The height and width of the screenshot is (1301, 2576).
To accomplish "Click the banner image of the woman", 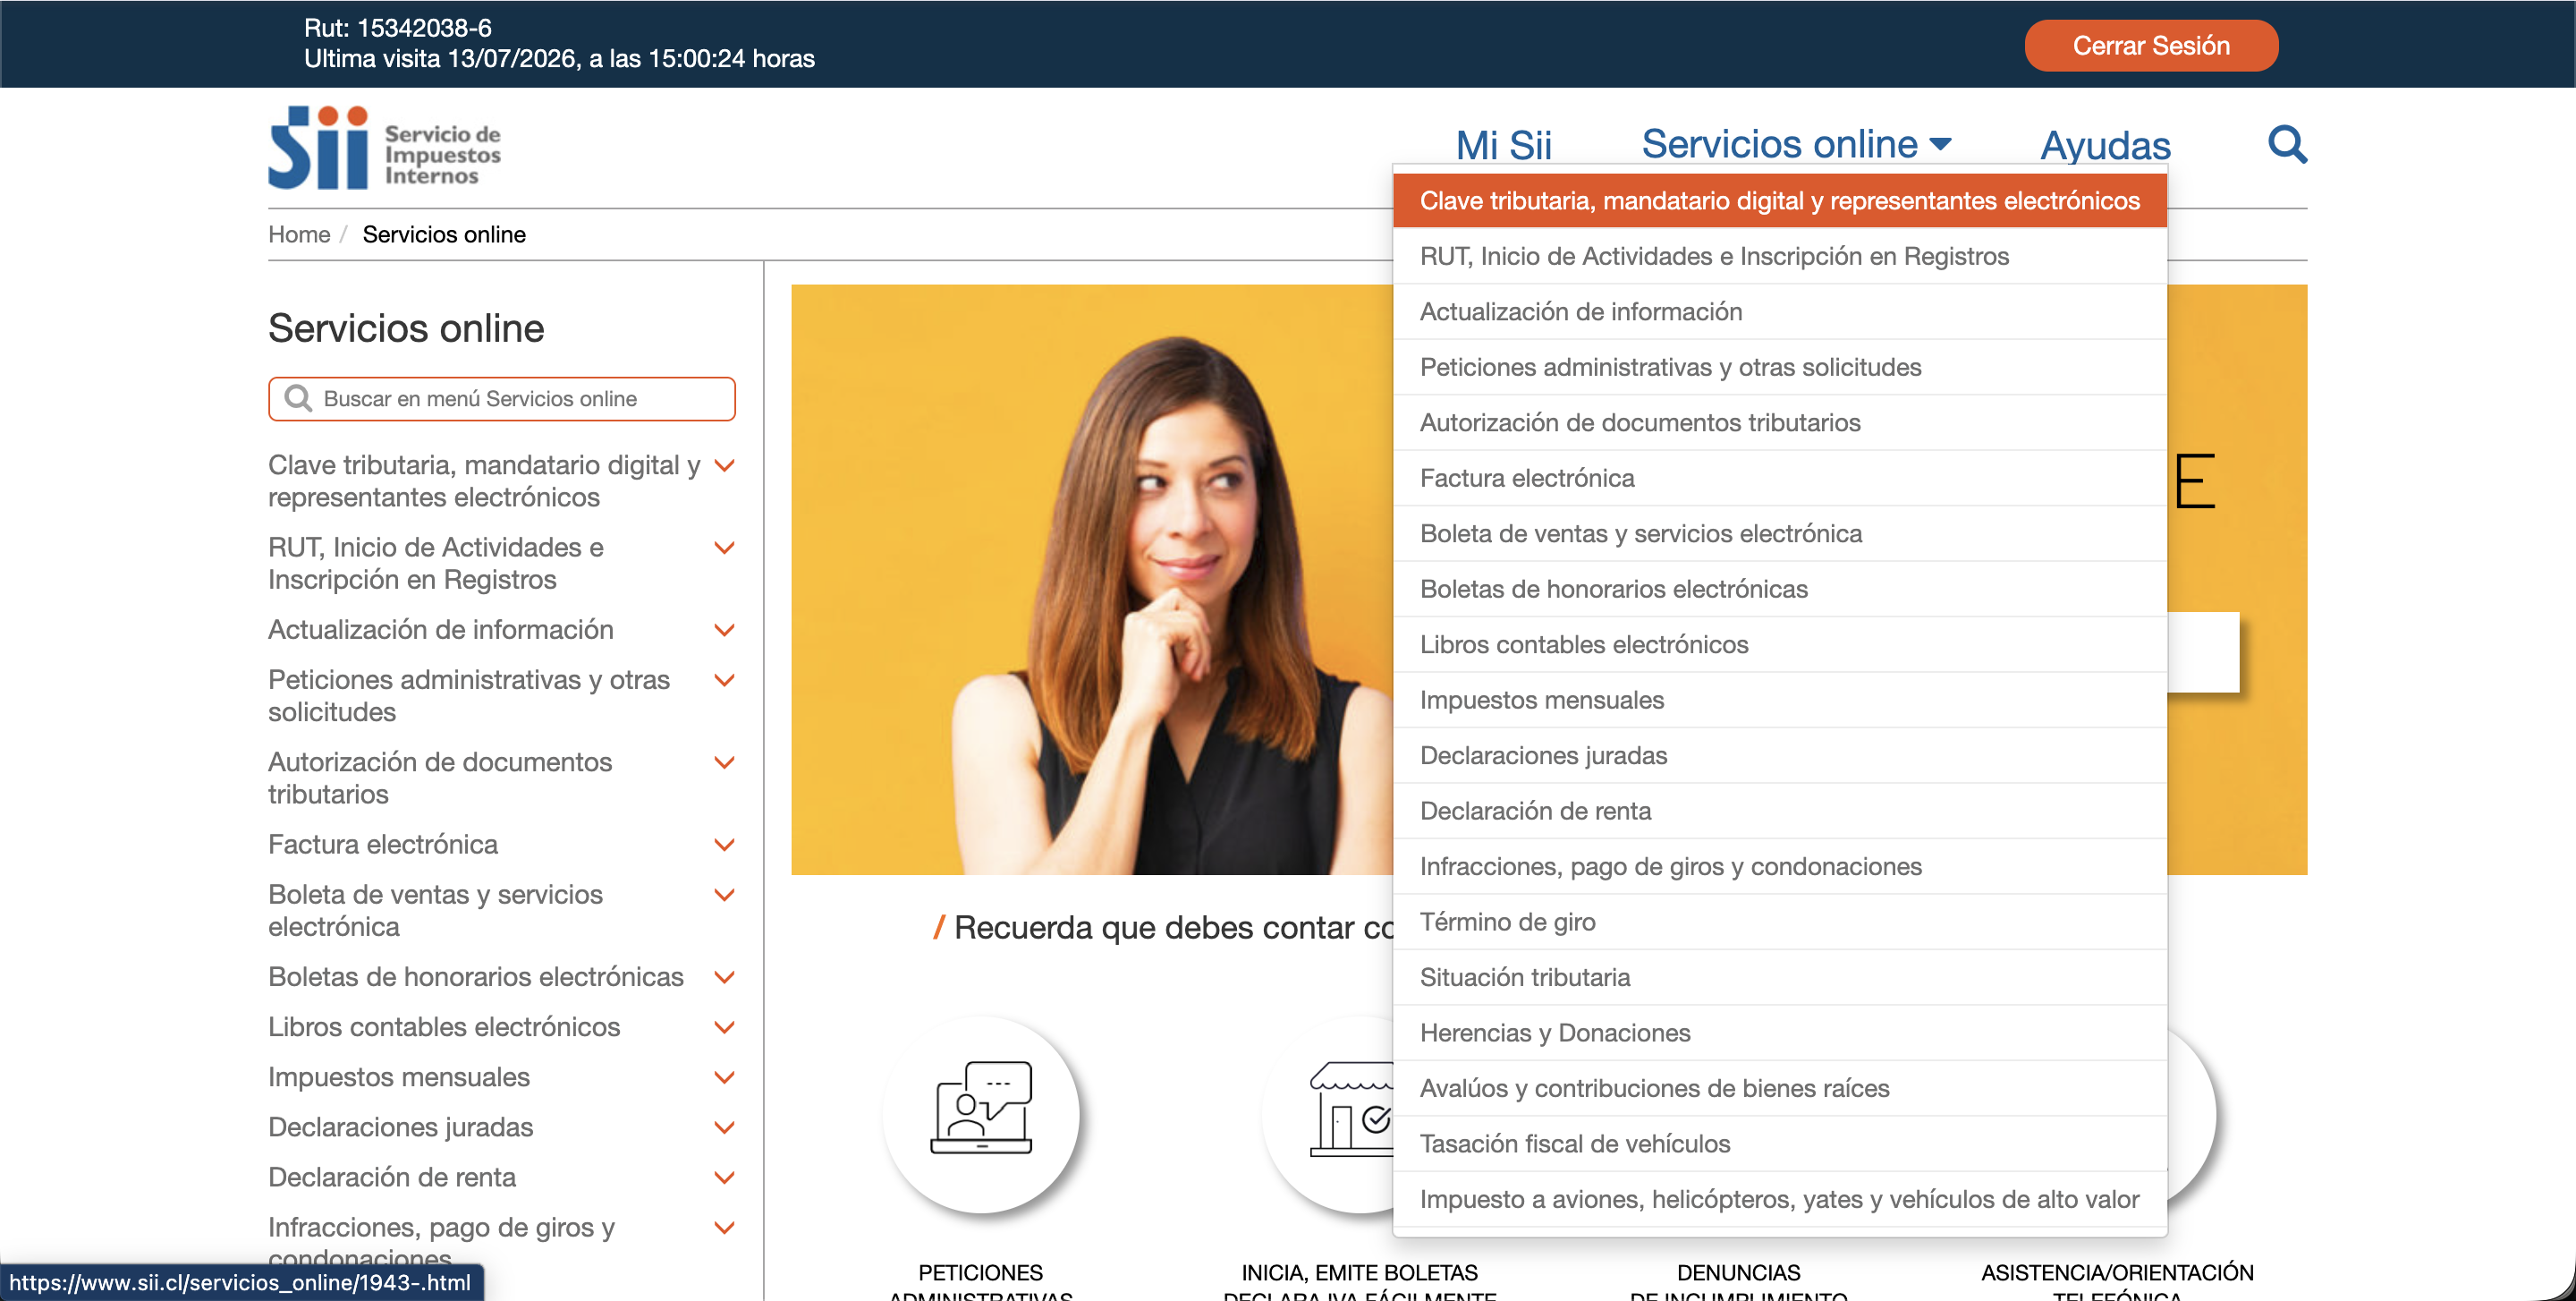I will pos(1091,580).
